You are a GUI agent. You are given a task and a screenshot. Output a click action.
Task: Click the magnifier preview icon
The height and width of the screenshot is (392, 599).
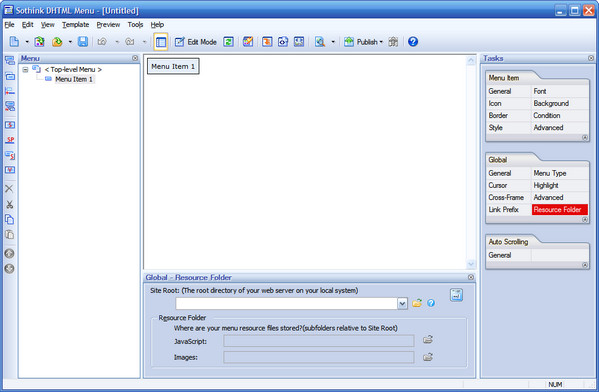320,42
